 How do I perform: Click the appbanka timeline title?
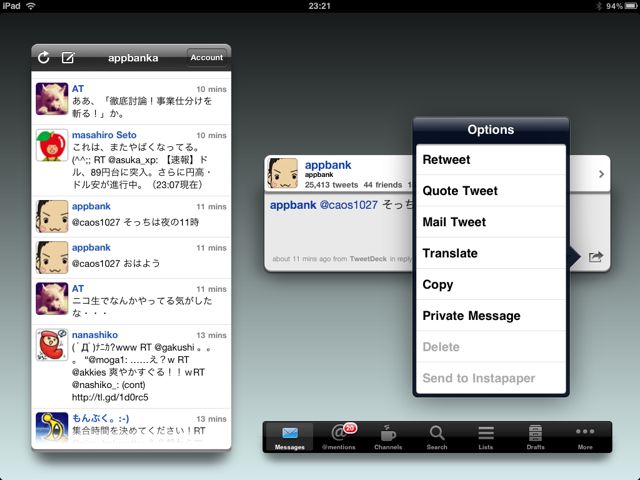(x=133, y=58)
